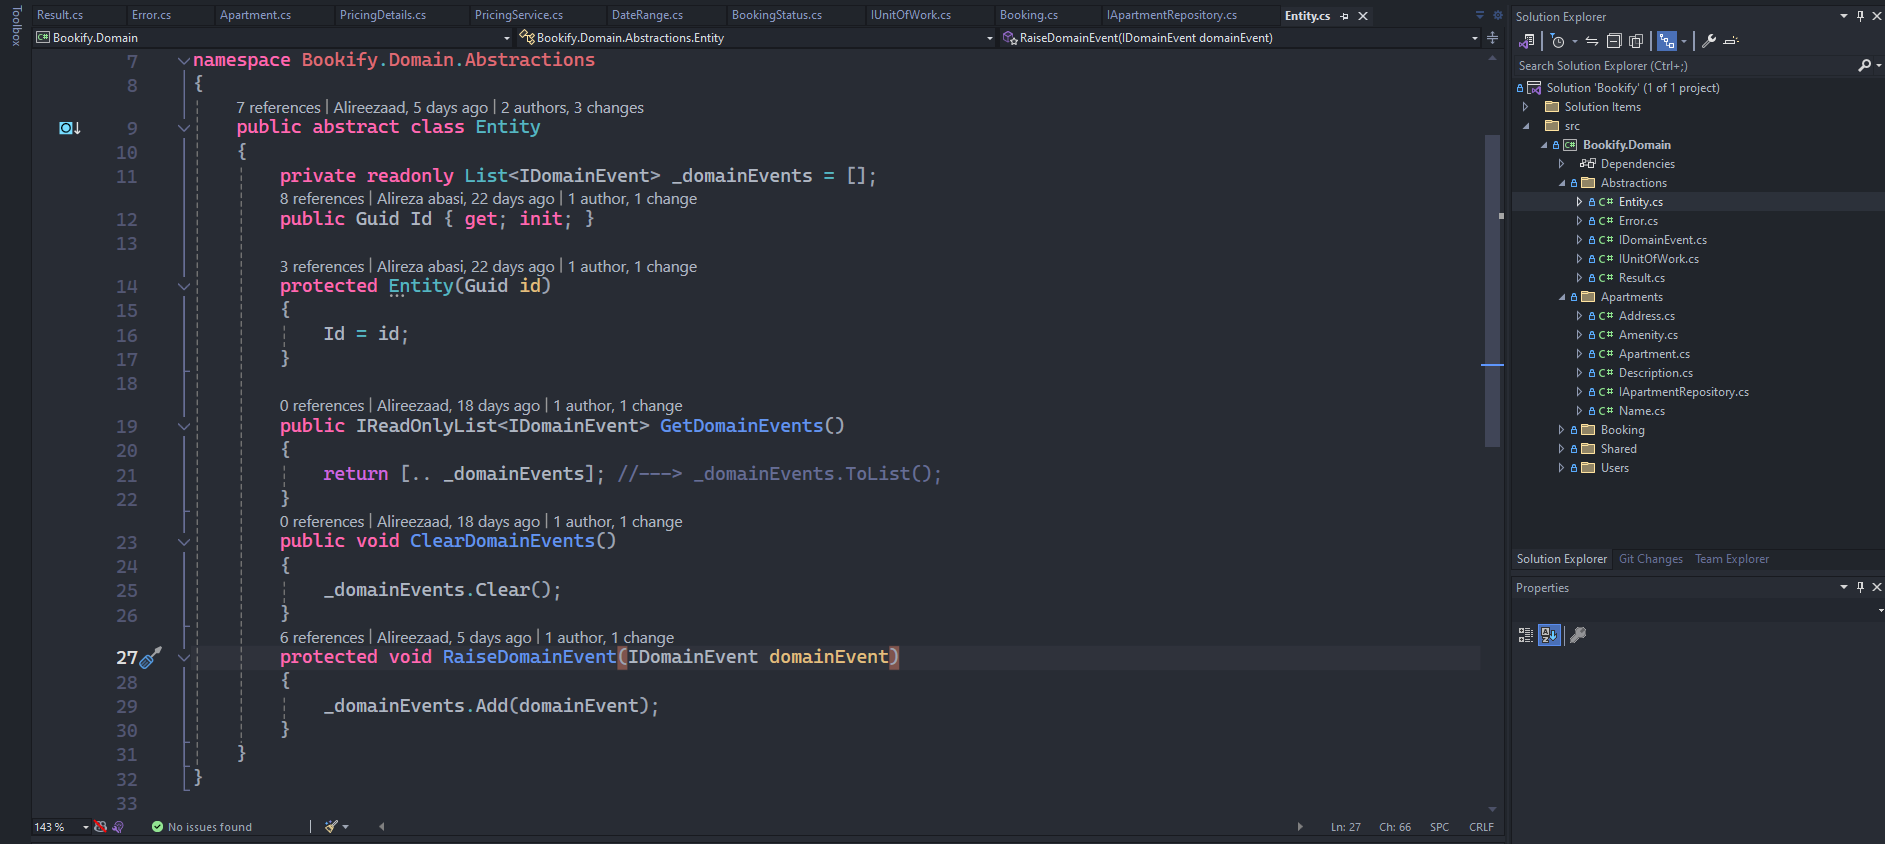1885x844 pixels.
Task: Open Properties window options dropdown
Action: (1844, 587)
